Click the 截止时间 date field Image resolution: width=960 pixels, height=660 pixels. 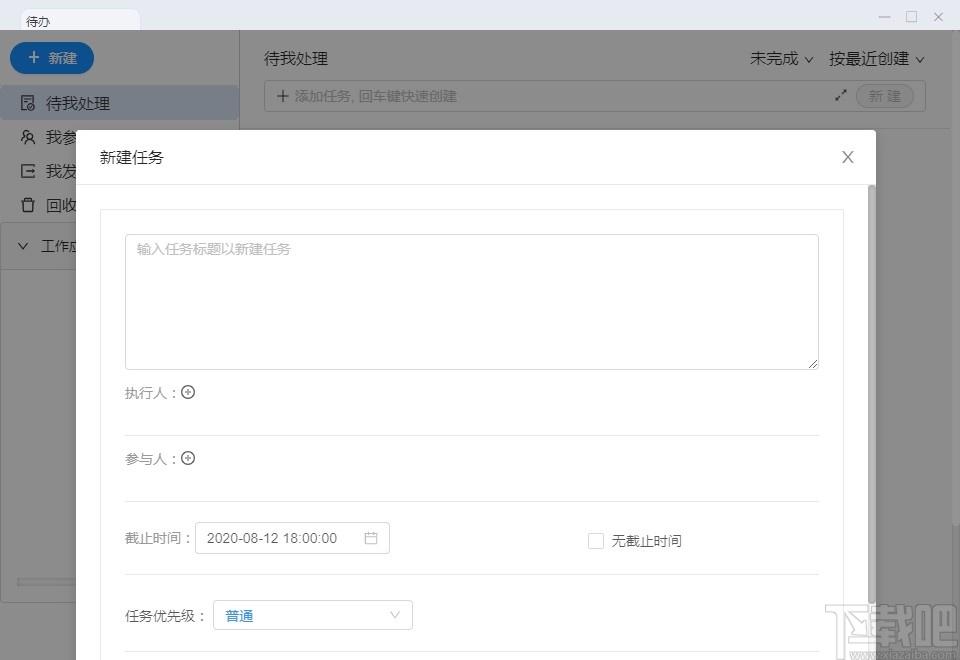point(292,538)
